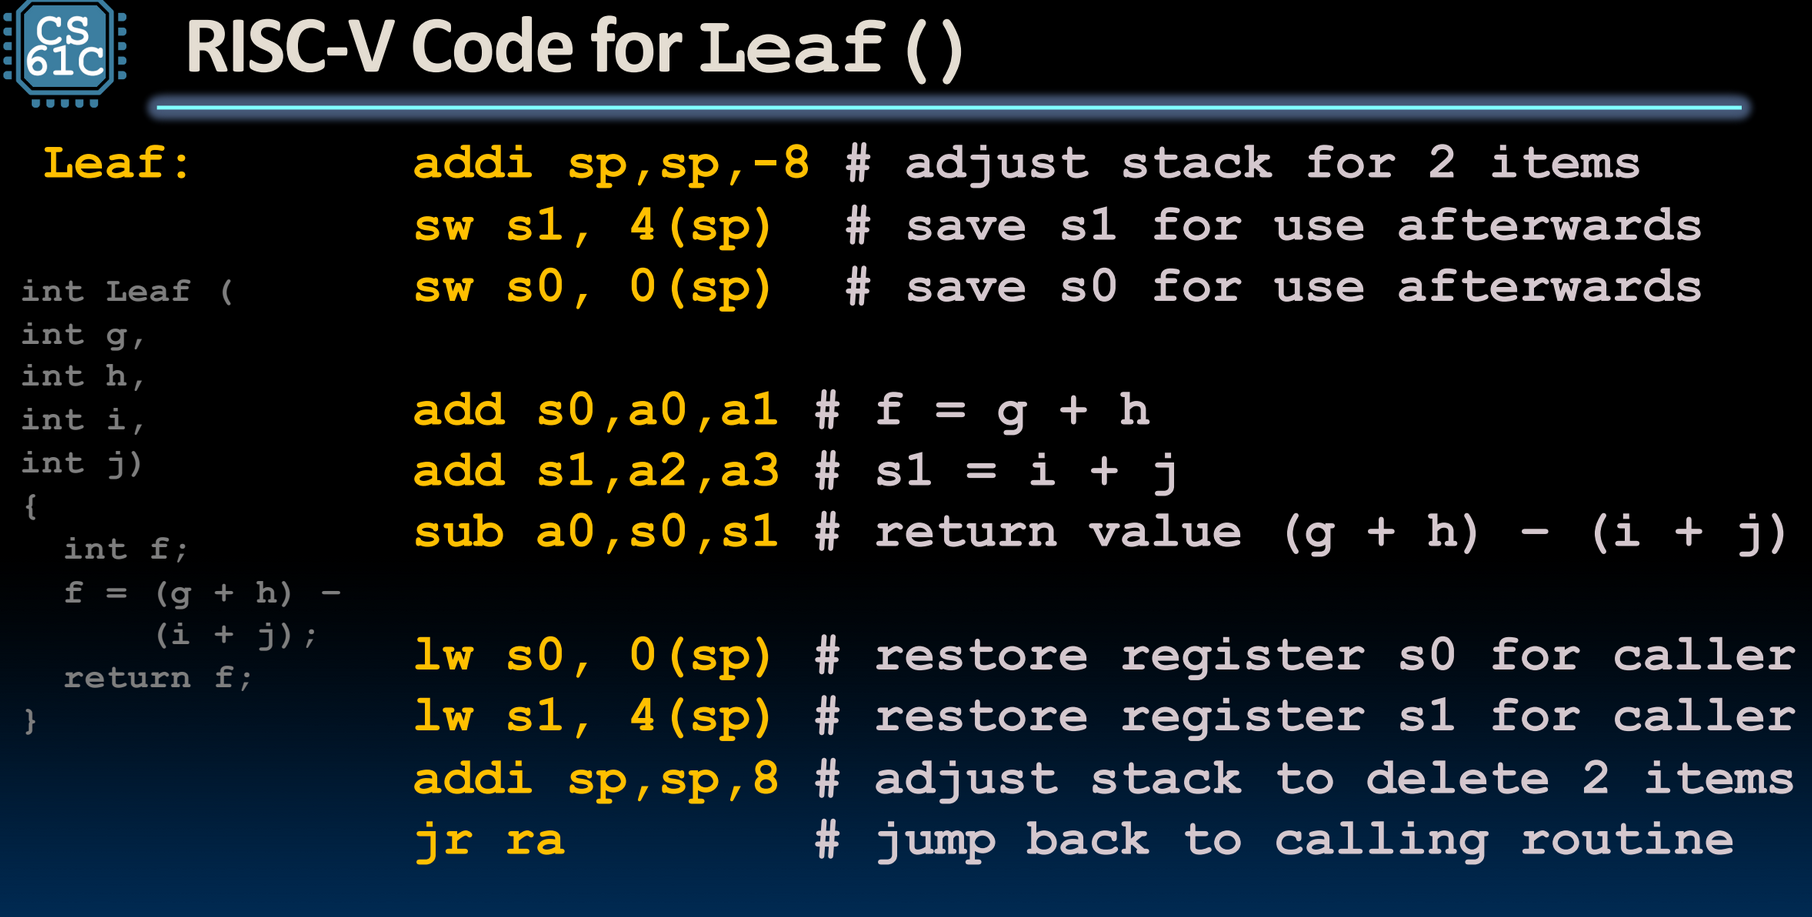Image resolution: width=1812 pixels, height=917 pixels.
Task: Click the addi sp,sp,8 instruction
Action: [x=596, y=779]
